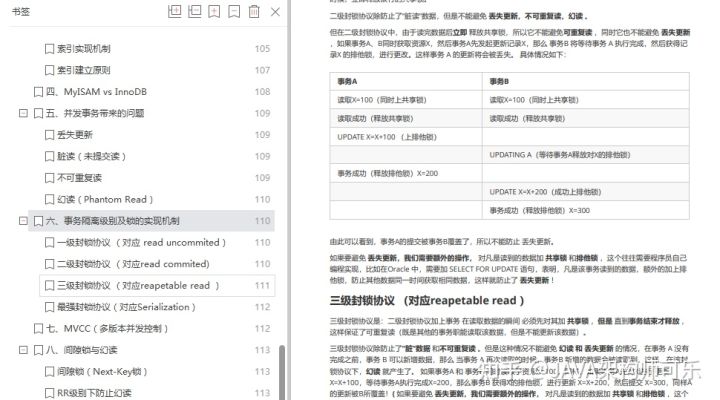The height and width of the screenshot is (400, 720).
Task: Go to 八、间隙锁与幻读 bookmark
Action: point(82,350)
